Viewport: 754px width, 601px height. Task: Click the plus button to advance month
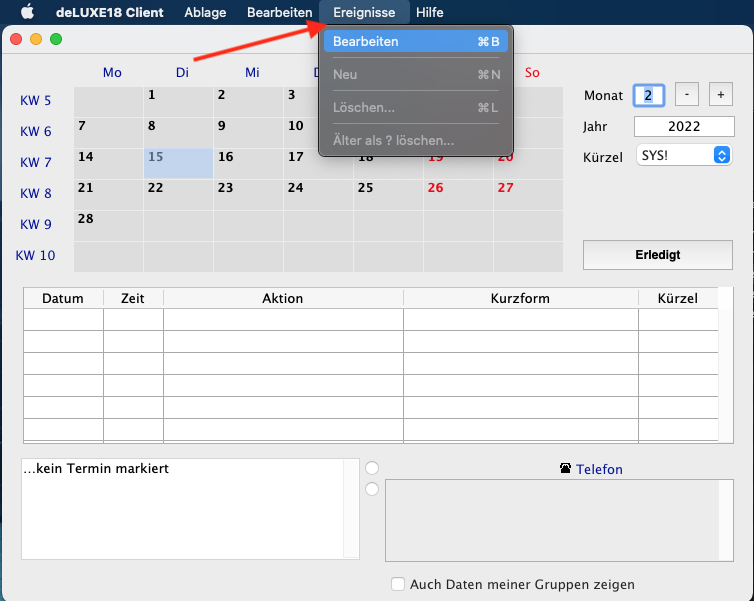(x=720, y=94)
